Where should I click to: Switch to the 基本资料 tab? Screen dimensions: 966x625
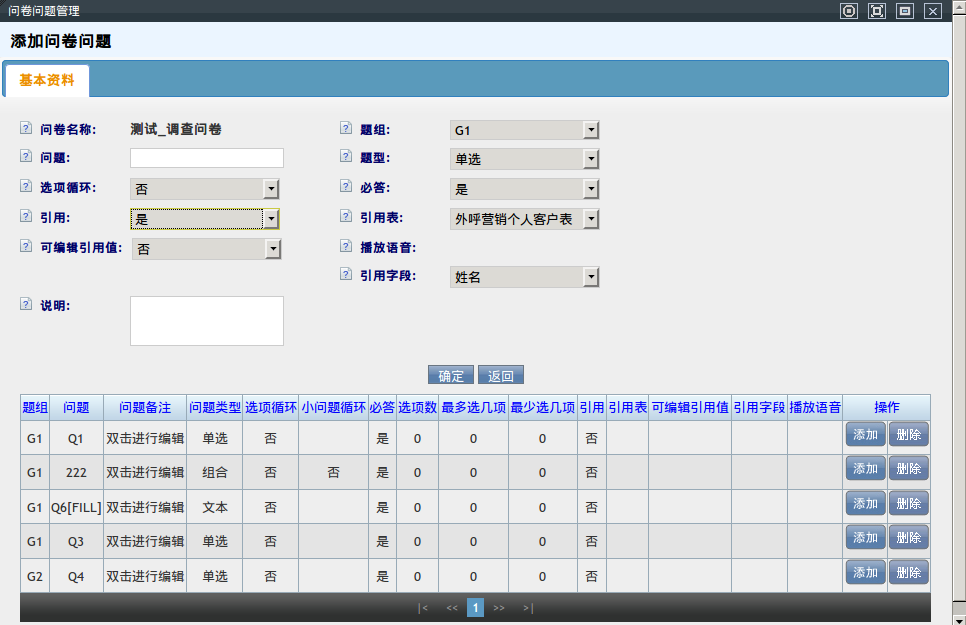pos(47,80)
